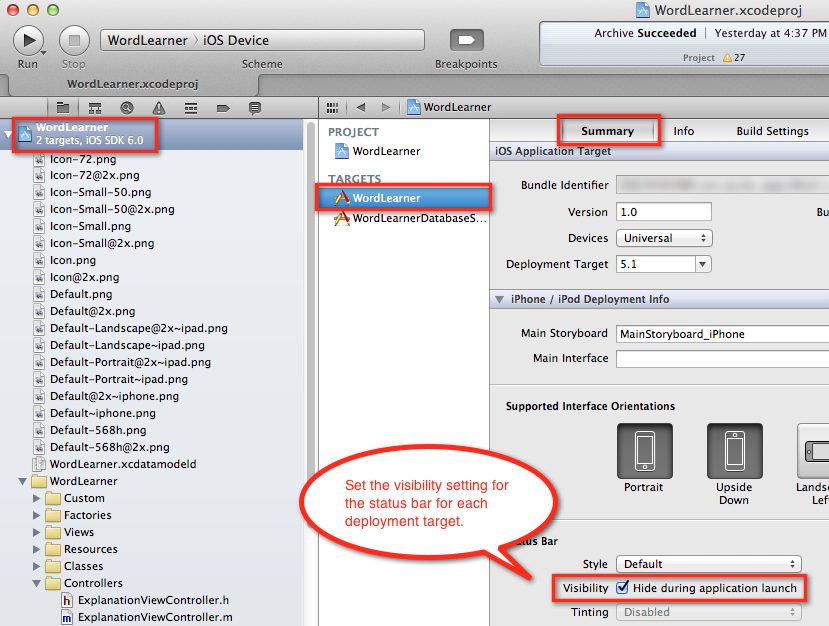Go back with the left arrow
This screenshot has width=829, height=626.
coord(361,107)
